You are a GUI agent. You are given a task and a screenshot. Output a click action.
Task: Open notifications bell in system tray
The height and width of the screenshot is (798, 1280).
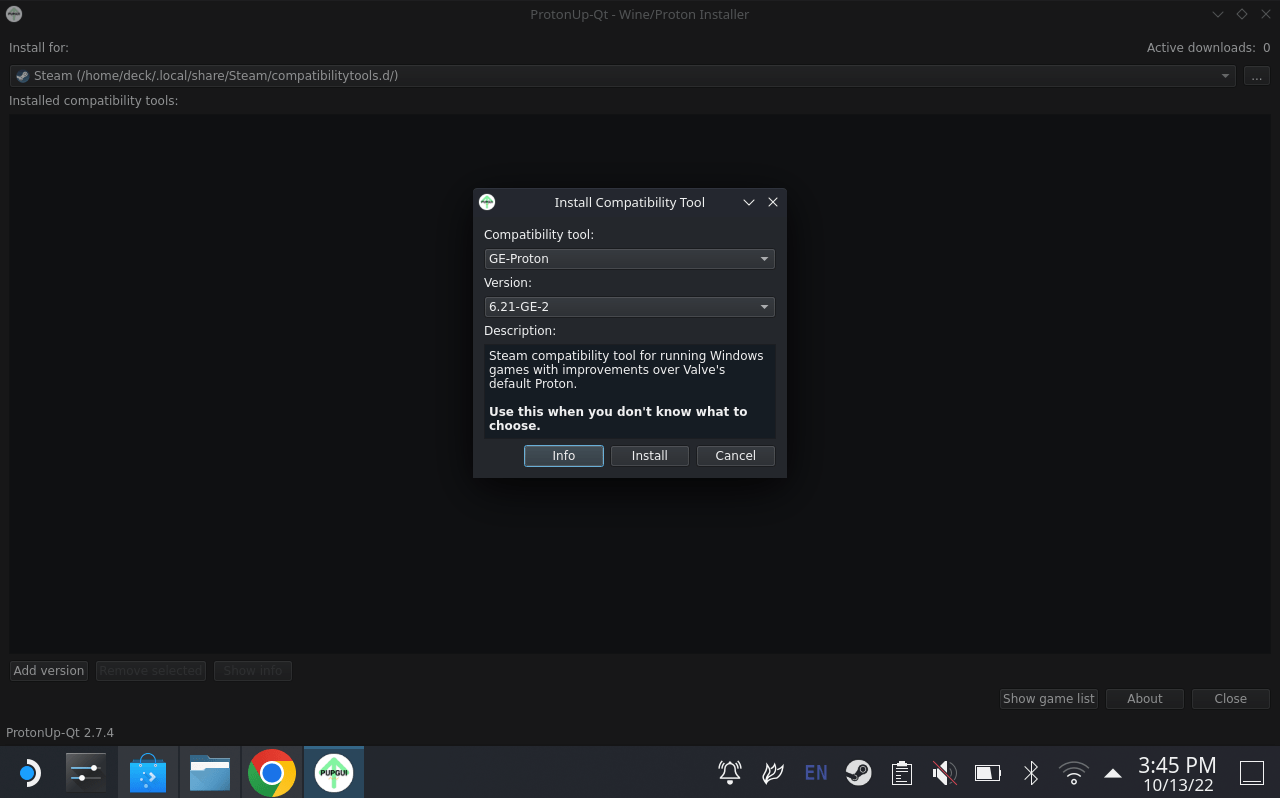tap(730, 773)
